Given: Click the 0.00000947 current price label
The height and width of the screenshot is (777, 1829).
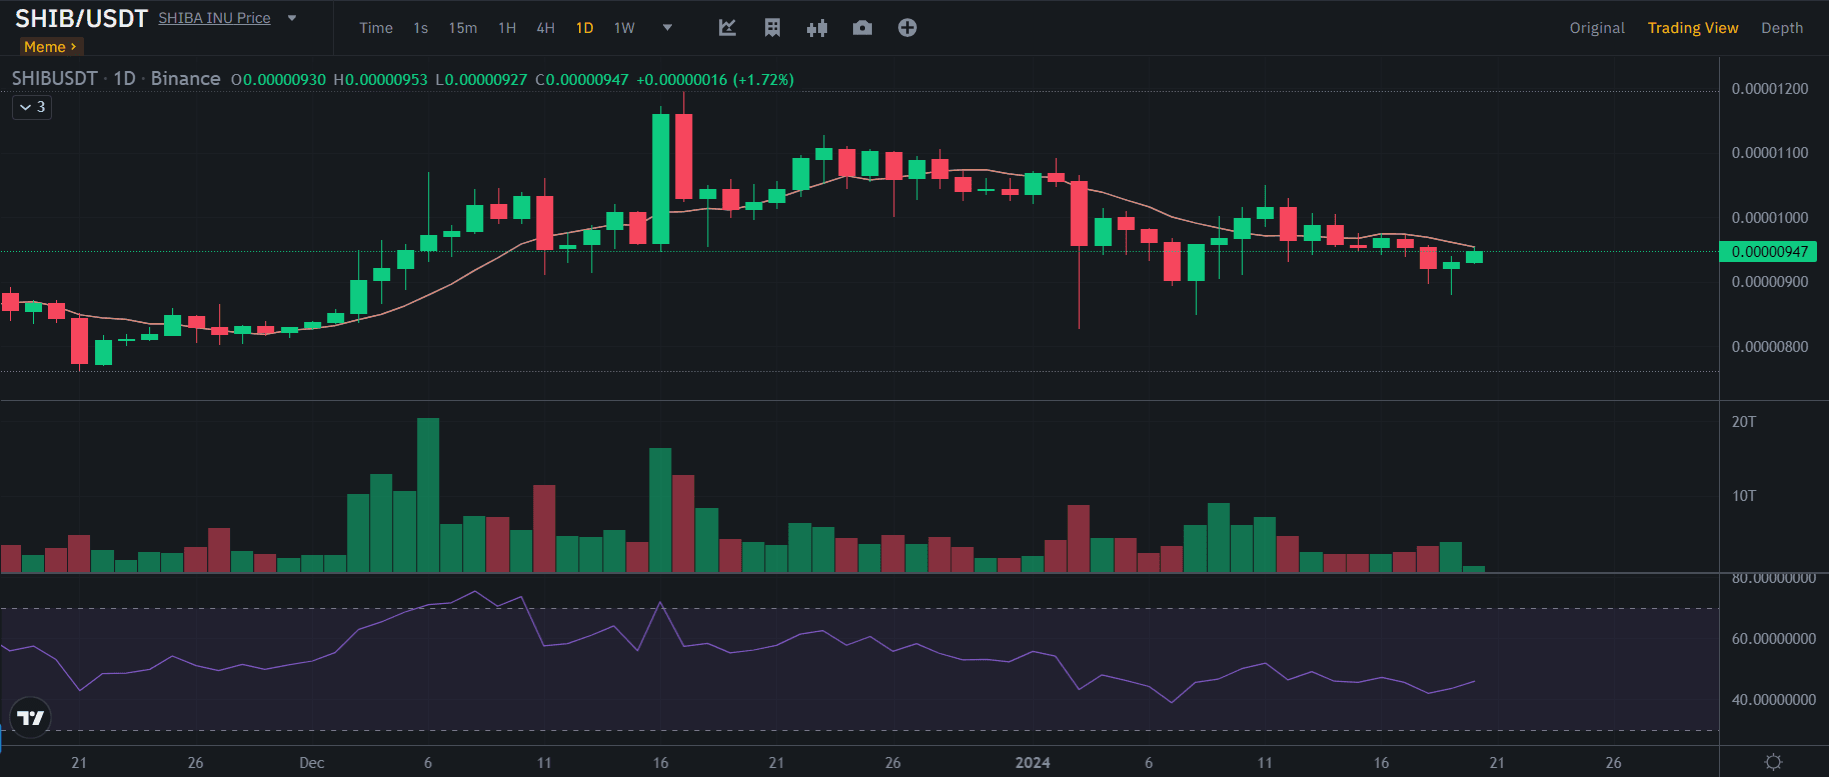Looking at the screenshot, I should point(1768,252).
